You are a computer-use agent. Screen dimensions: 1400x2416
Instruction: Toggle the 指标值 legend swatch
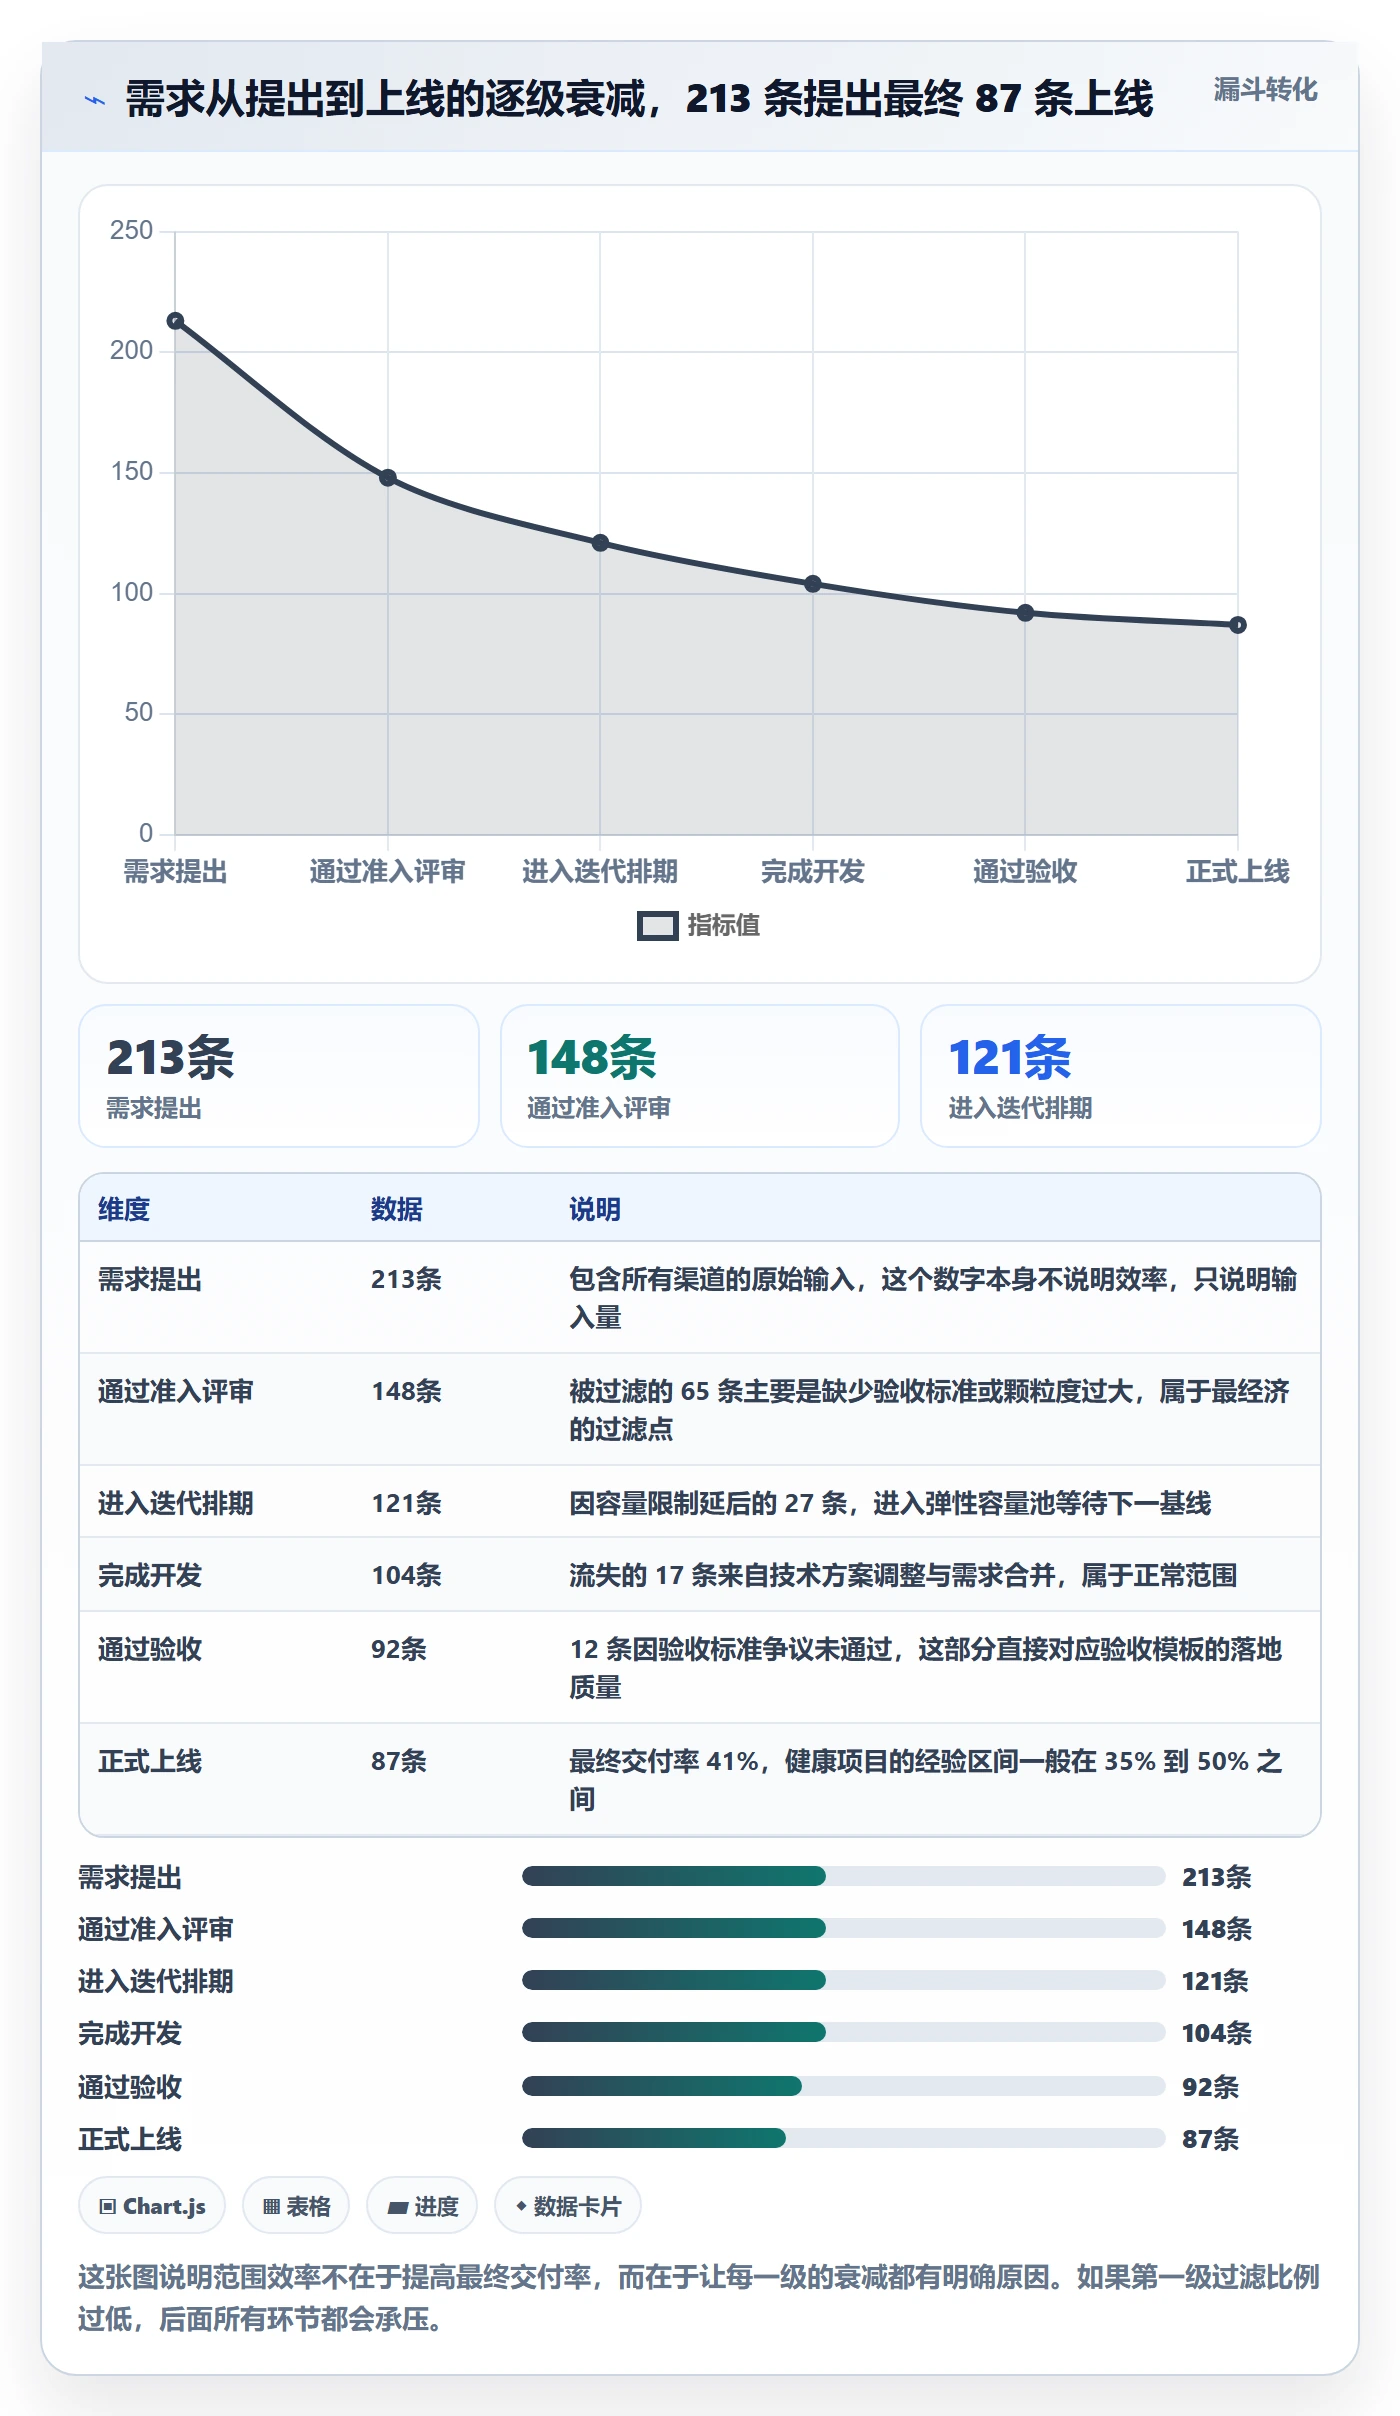coord(657,926)
